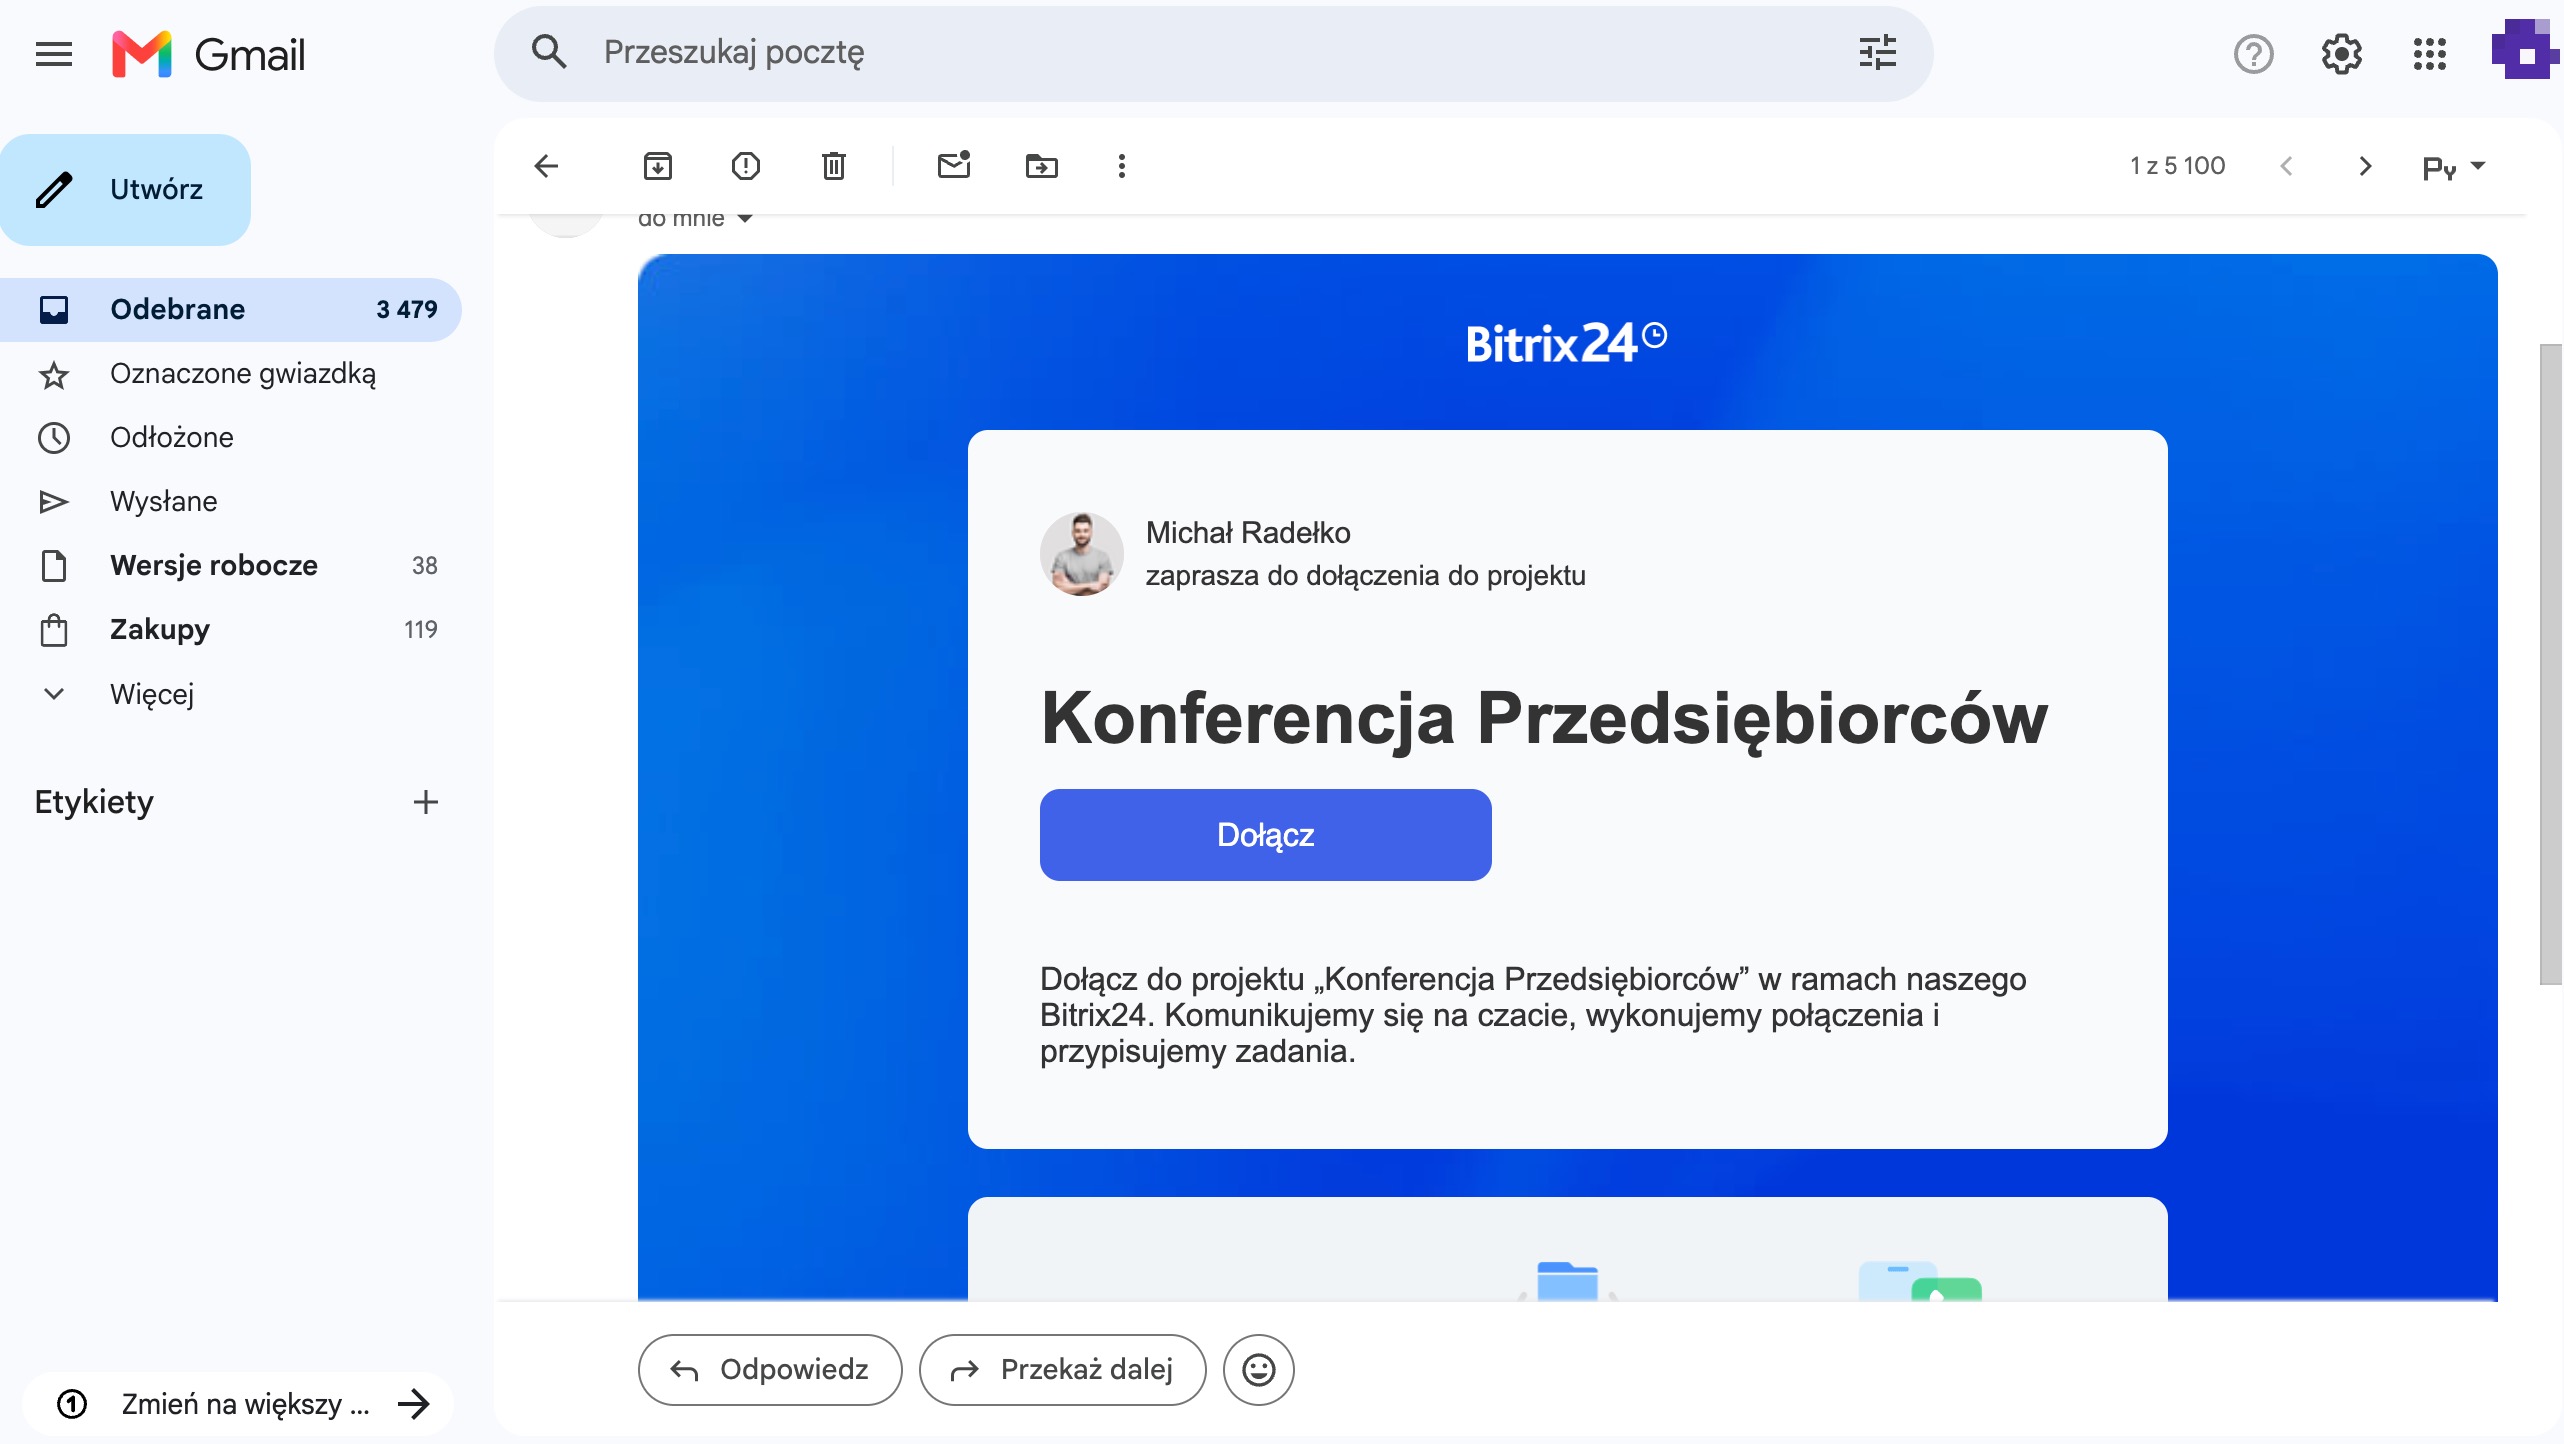2564x1444 pixels.
Task: Open the Odłożone snoozed folder
Action: point(230,438)
